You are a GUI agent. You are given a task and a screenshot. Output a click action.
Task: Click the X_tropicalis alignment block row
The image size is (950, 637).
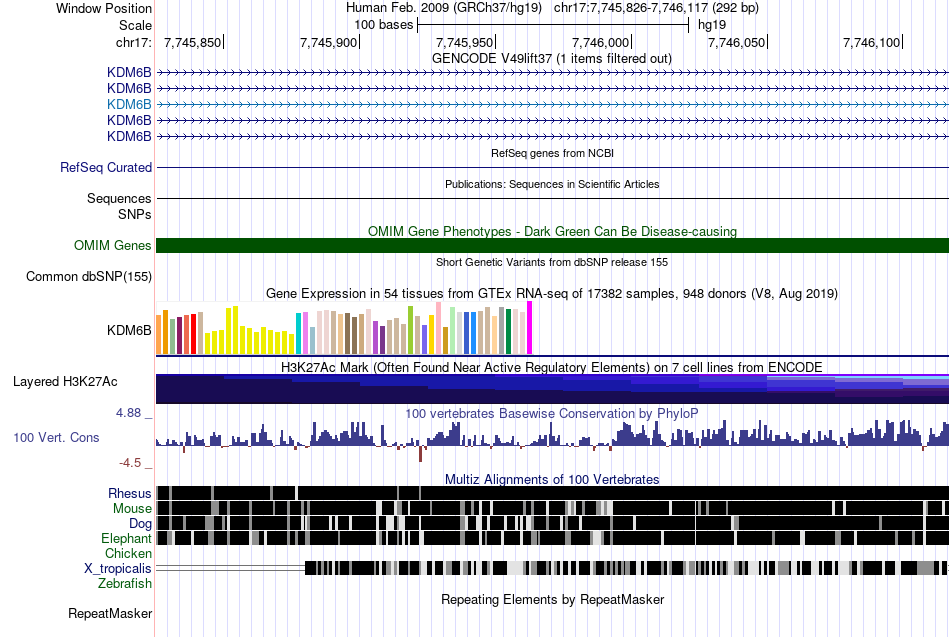(553, 568)
